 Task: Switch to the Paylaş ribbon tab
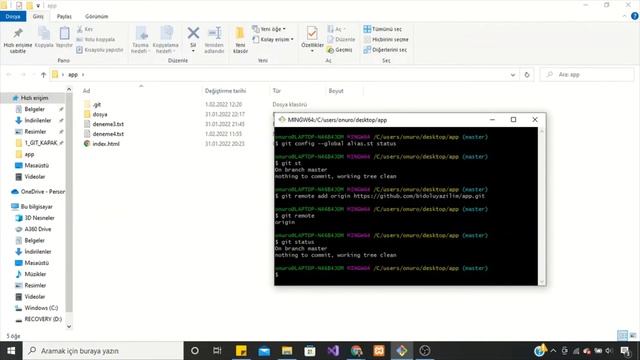[64, 17]
